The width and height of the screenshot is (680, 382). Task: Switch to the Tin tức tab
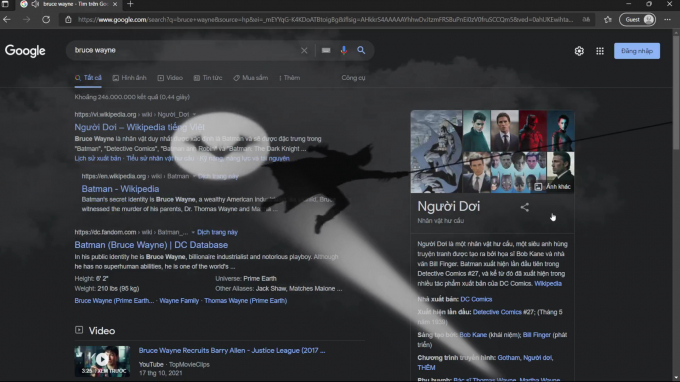pos(208,78)
